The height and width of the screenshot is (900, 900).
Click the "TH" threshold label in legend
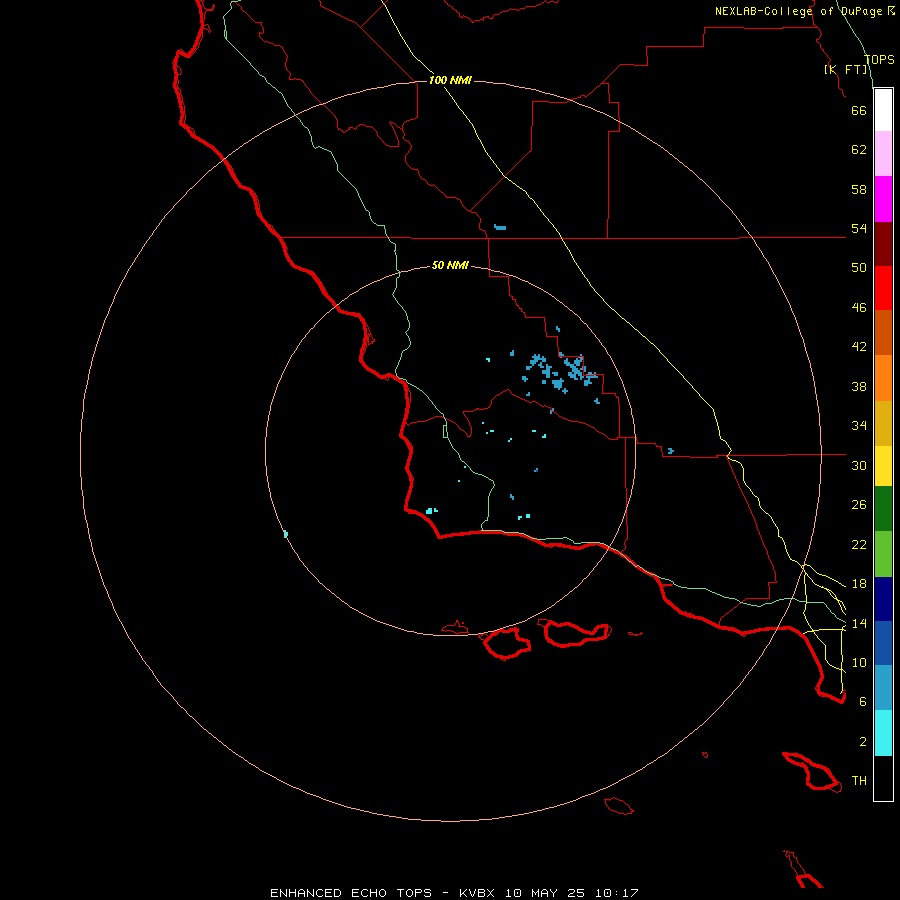tap(859, 781)
